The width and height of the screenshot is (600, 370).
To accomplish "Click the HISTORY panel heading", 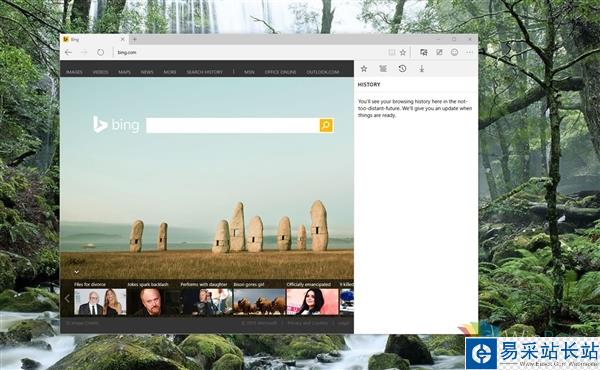I will 369,85.
